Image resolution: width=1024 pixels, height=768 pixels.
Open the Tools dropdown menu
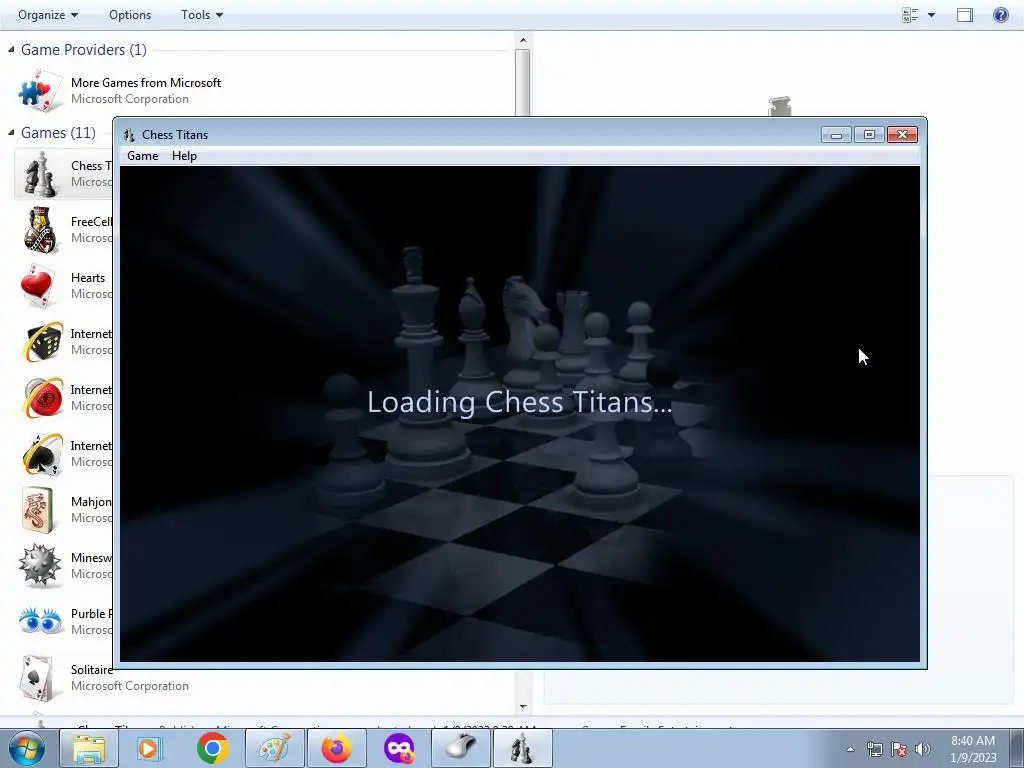[202, 14]
